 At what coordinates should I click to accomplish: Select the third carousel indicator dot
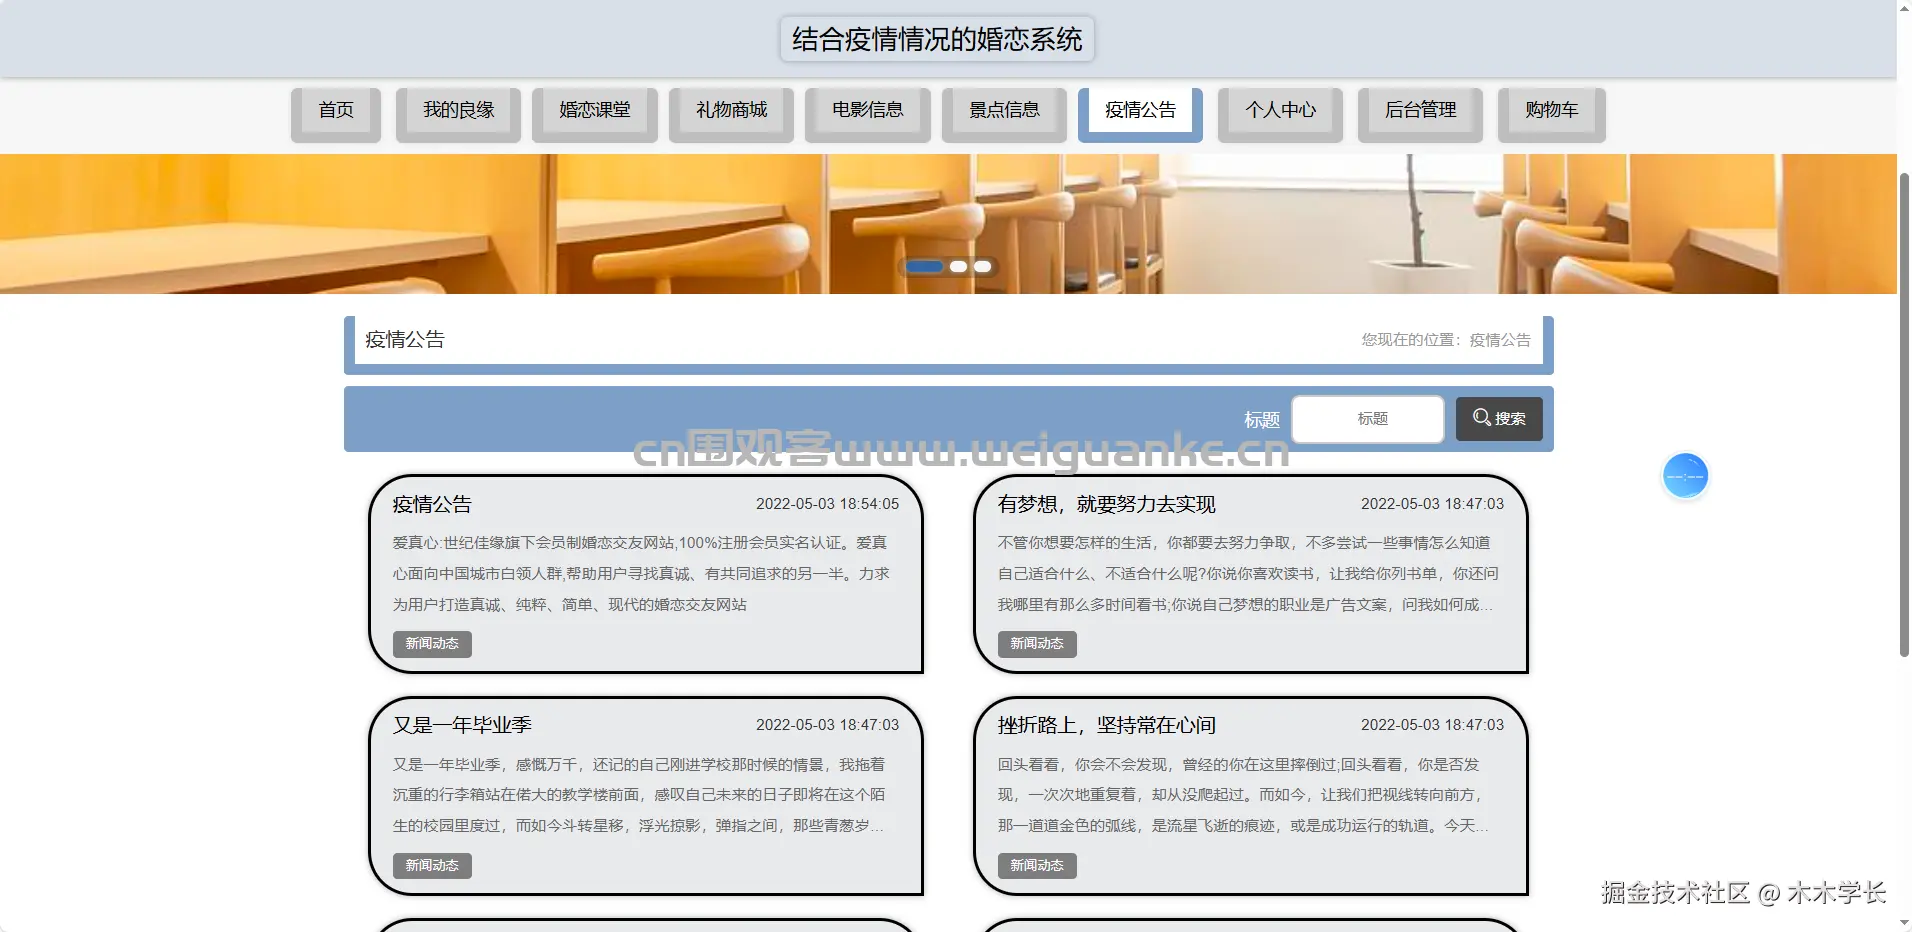(x=982, y=266)
